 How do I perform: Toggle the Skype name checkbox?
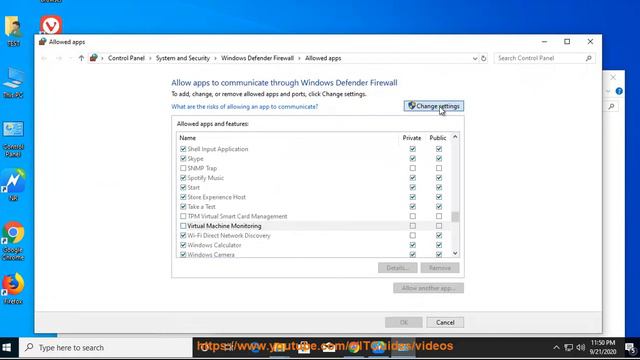tap(183, 158)
